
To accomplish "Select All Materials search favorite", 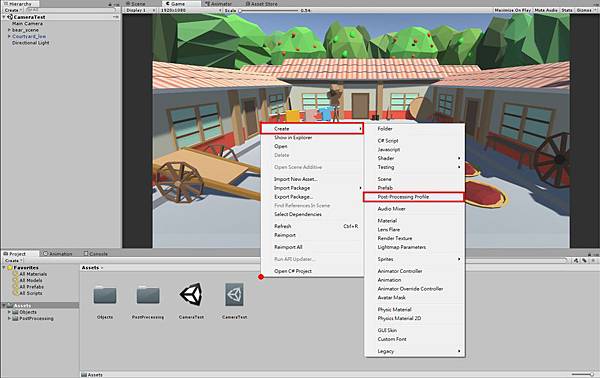I will point(33,274).
